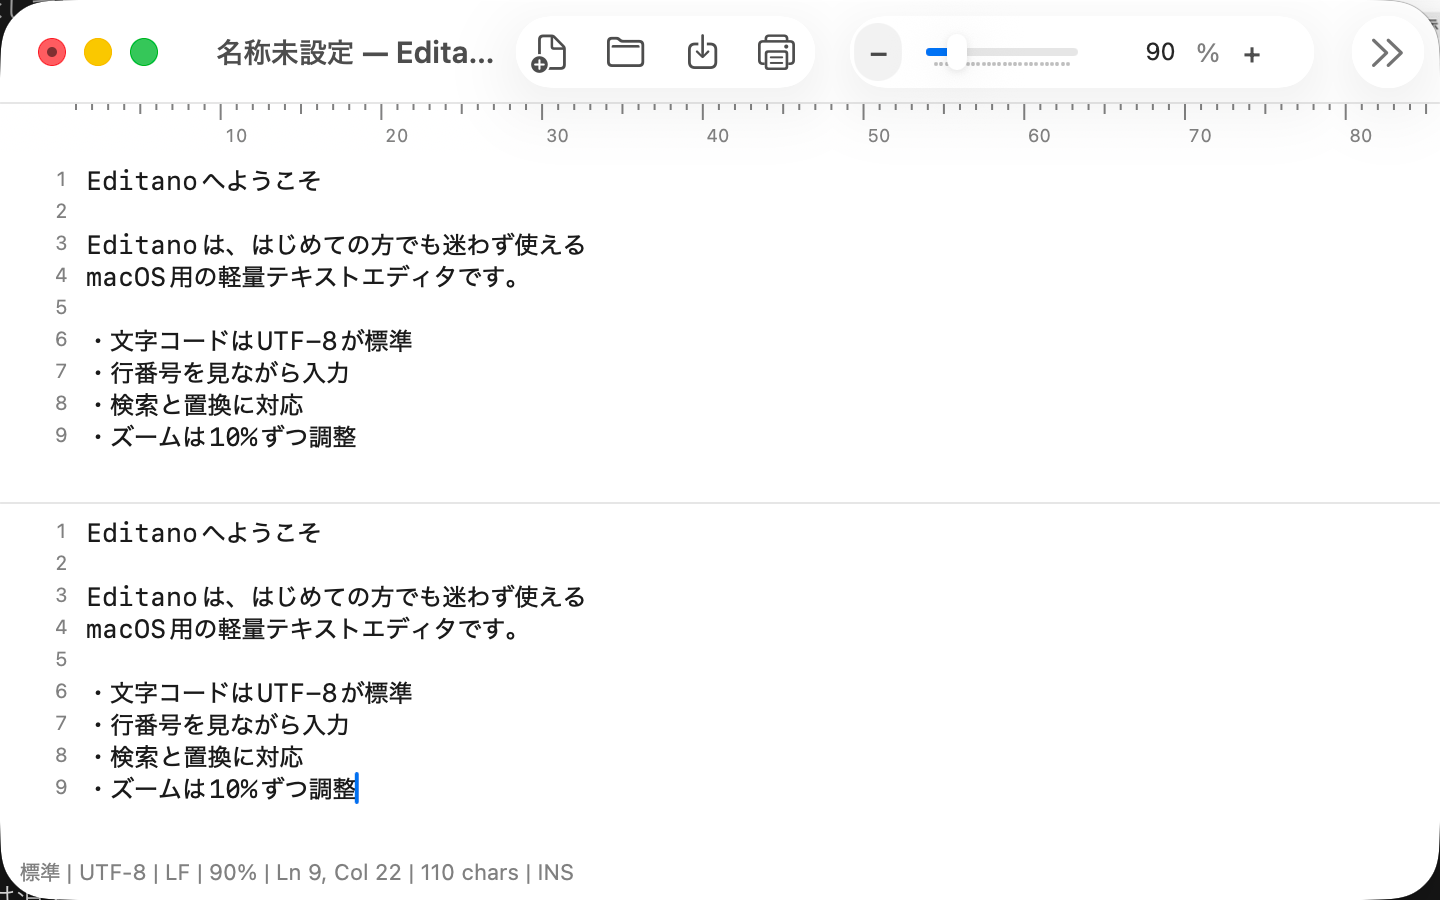Show hidden toolbar items via double chevron
The height and width of the screenshot is (900, 1440).
click(1387, 52)
